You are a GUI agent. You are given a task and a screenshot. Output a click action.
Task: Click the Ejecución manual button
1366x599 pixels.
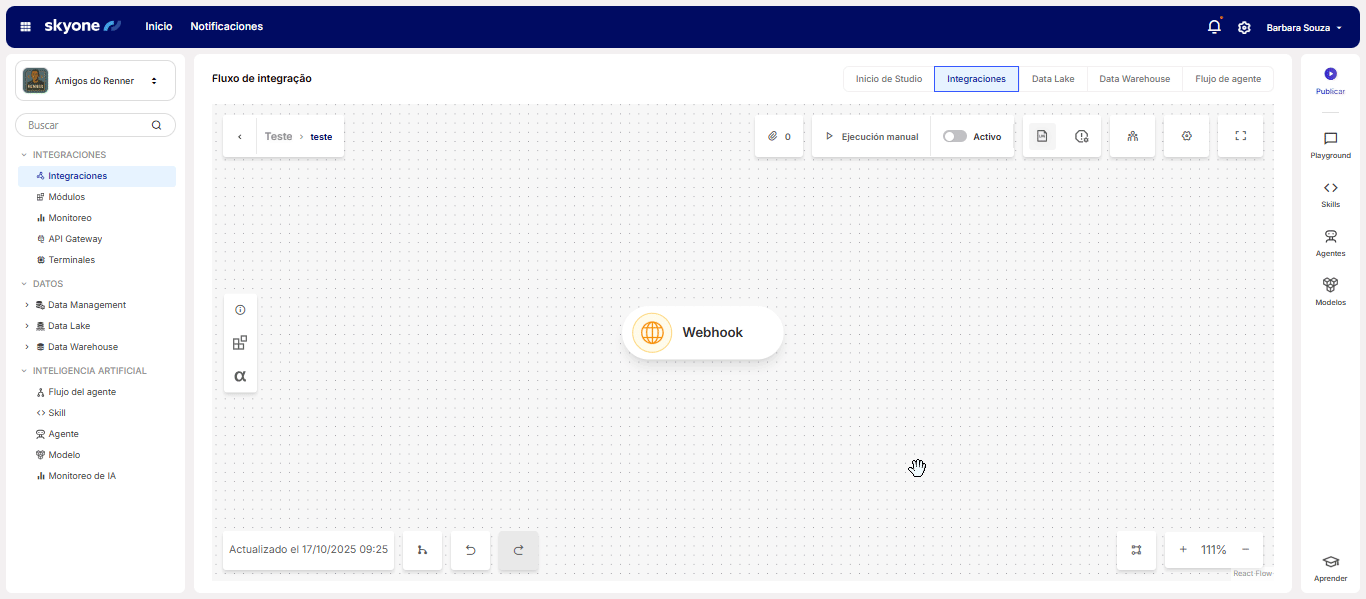[871, 136]
